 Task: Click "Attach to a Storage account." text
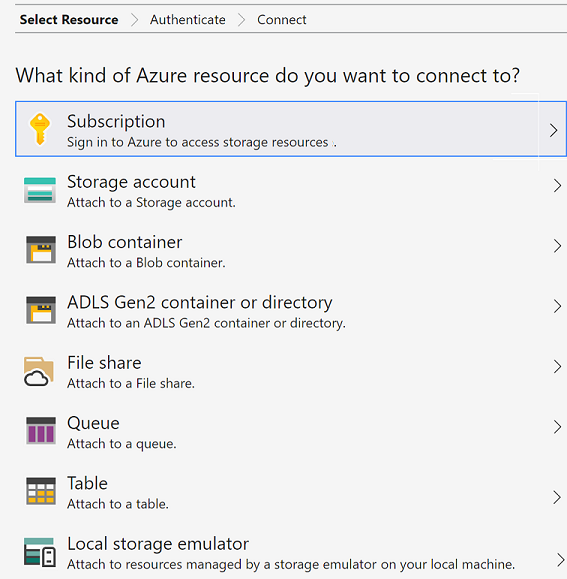point(151,202)
